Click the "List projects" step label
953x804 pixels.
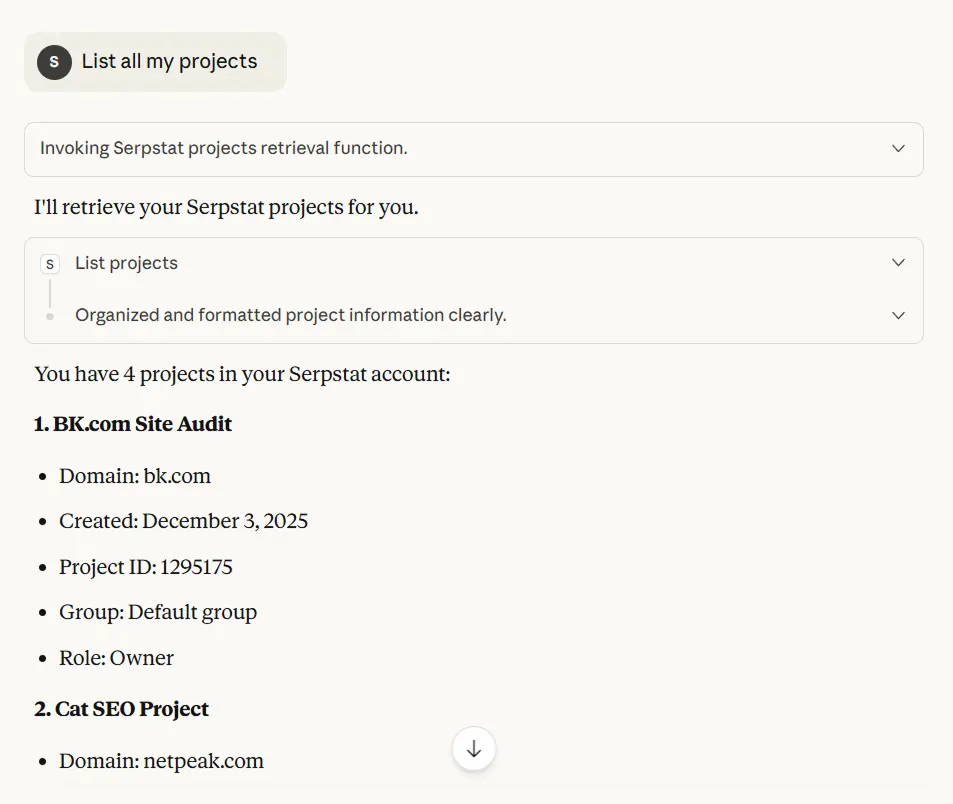click(126, 263)
